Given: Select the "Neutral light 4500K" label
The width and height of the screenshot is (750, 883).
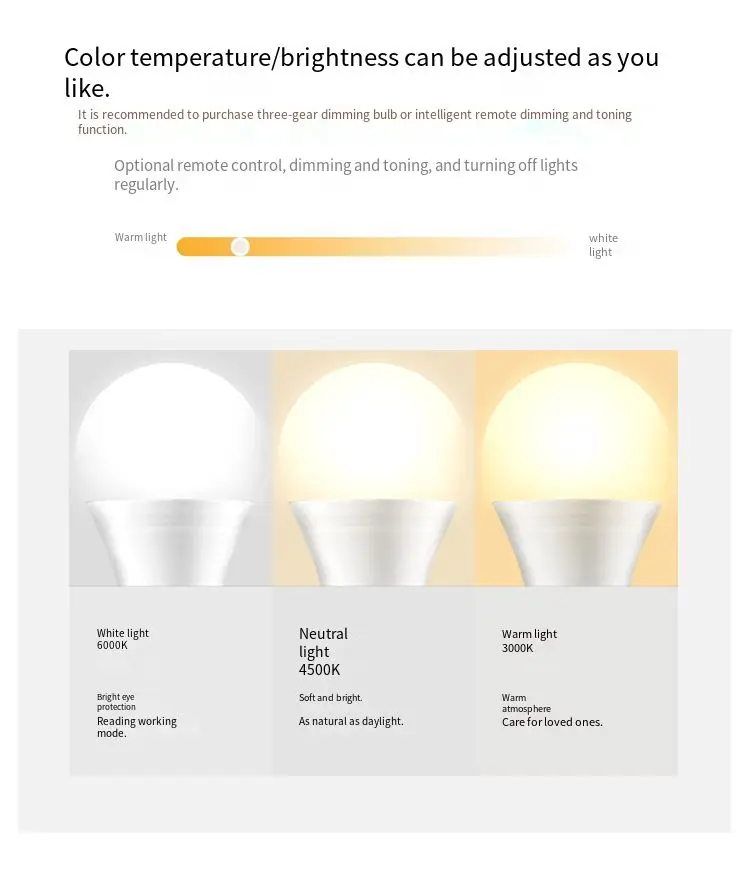Looking at the screenshot, I should coord(323,651).
